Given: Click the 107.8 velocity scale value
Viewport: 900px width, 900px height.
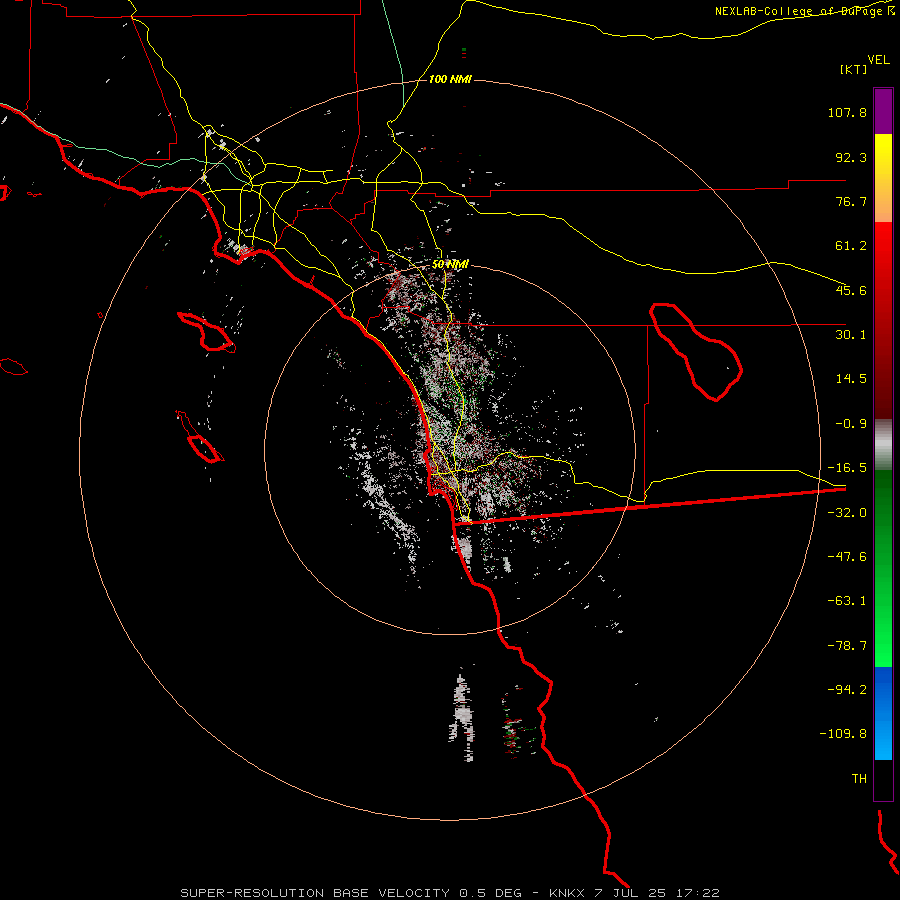Looking at the screenshot, I should pos(847,112).
